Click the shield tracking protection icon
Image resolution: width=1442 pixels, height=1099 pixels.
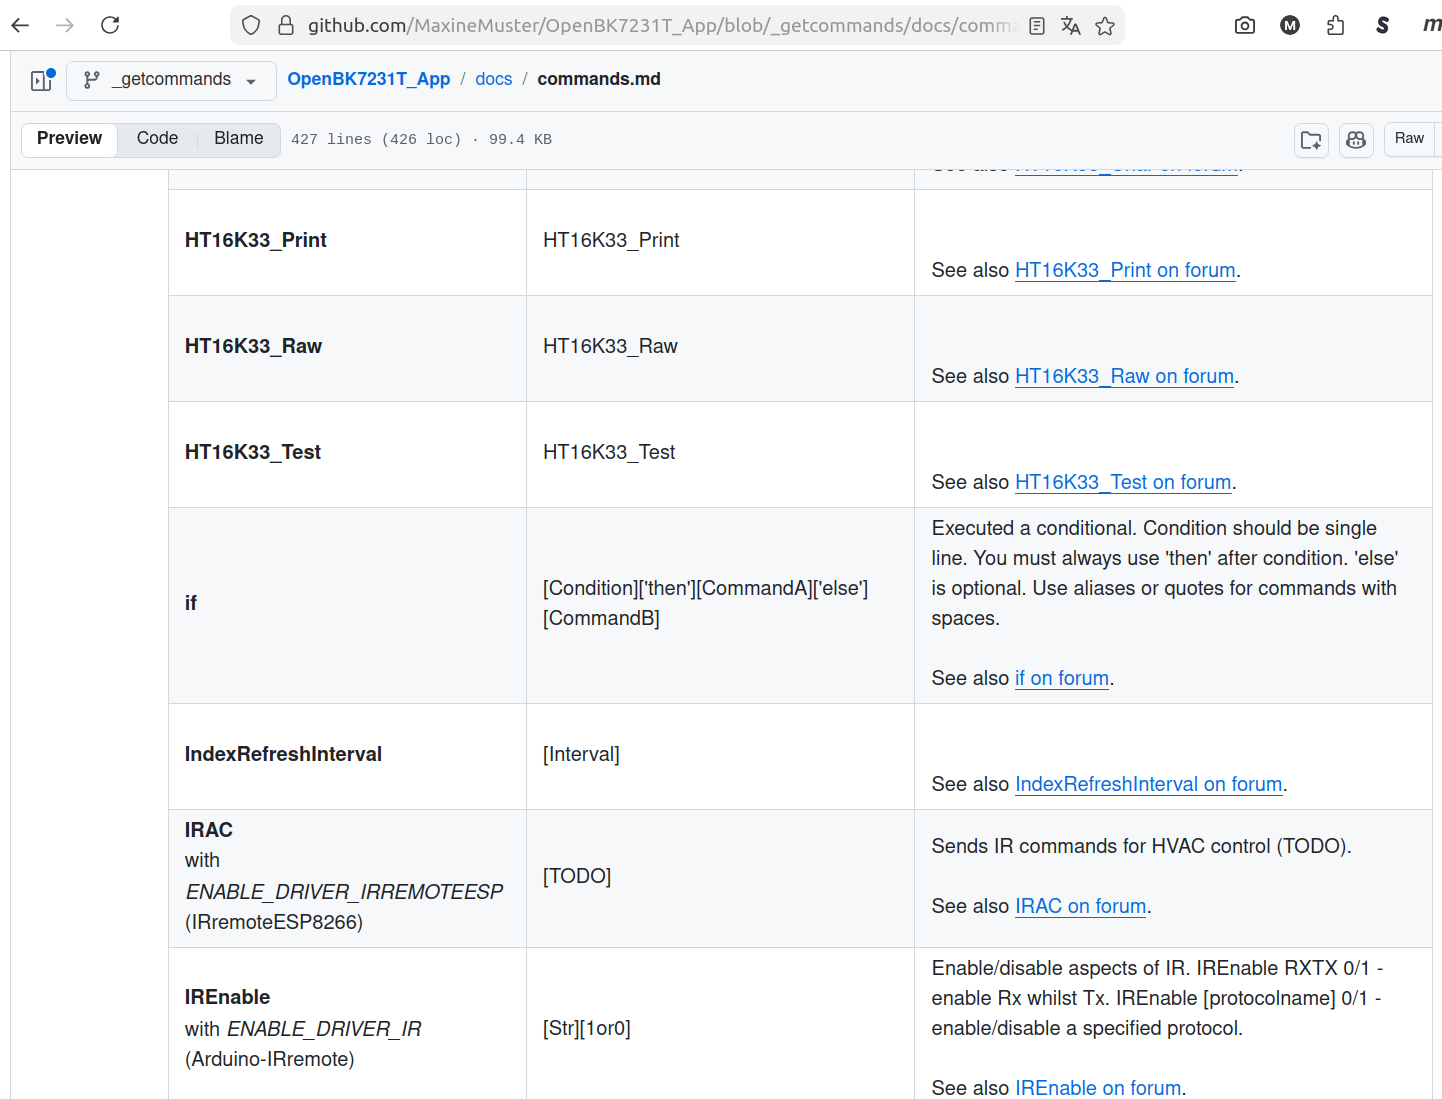coord(251,26)
